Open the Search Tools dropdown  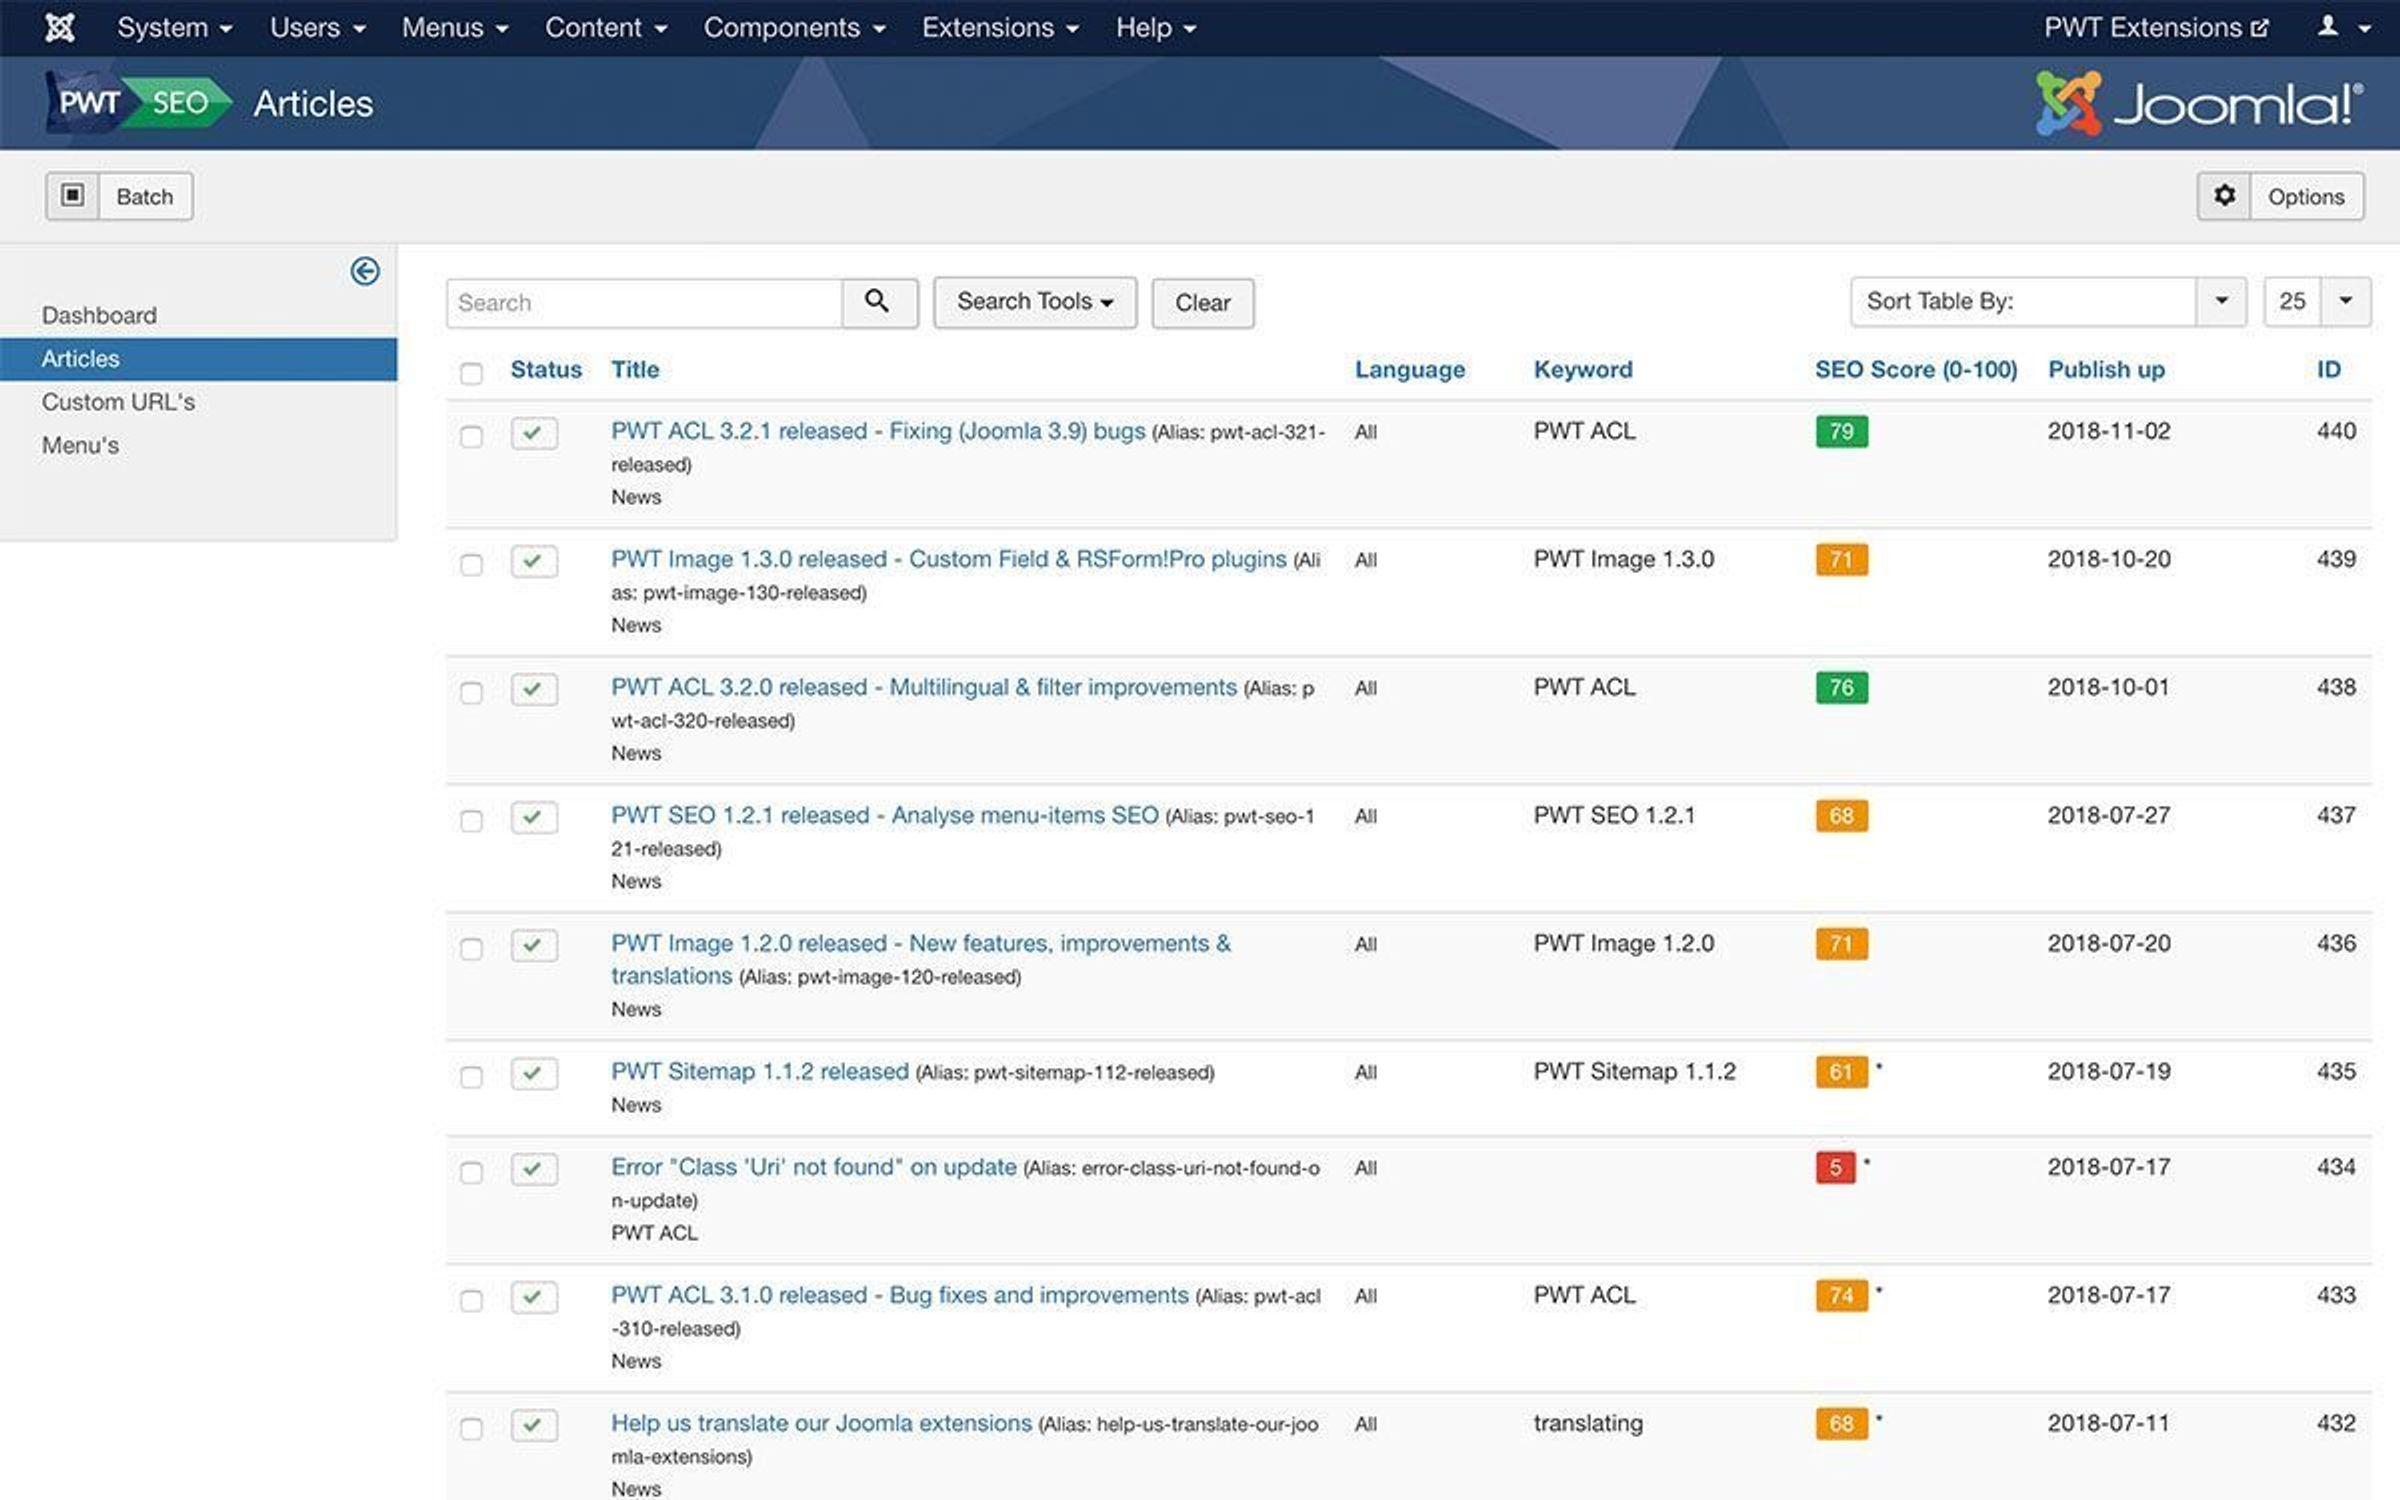point(1035,301)
